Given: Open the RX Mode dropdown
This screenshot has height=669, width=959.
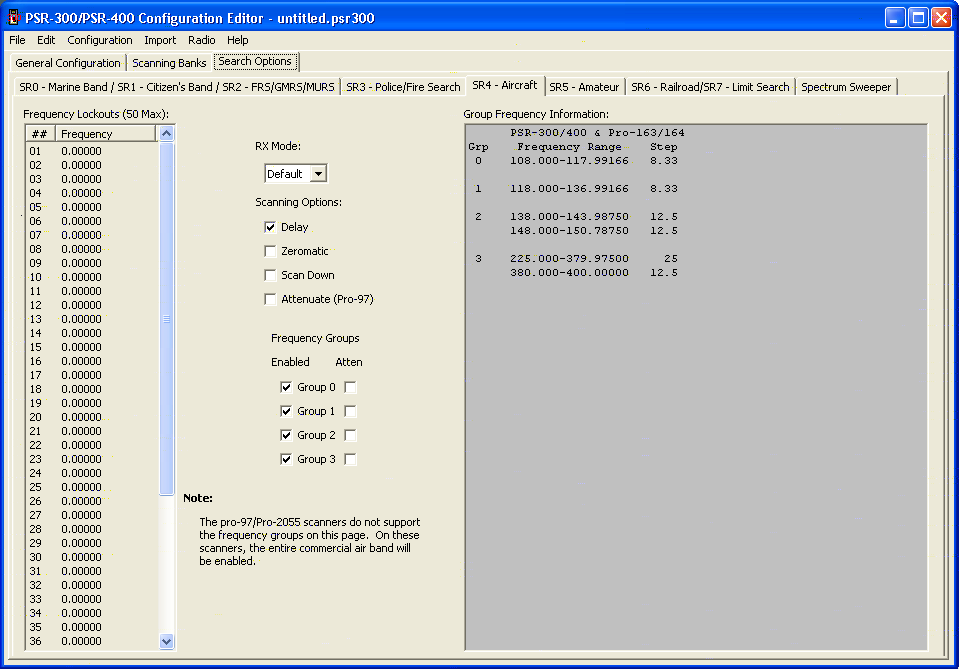Looking at the screenshot, I should point(318,174).
